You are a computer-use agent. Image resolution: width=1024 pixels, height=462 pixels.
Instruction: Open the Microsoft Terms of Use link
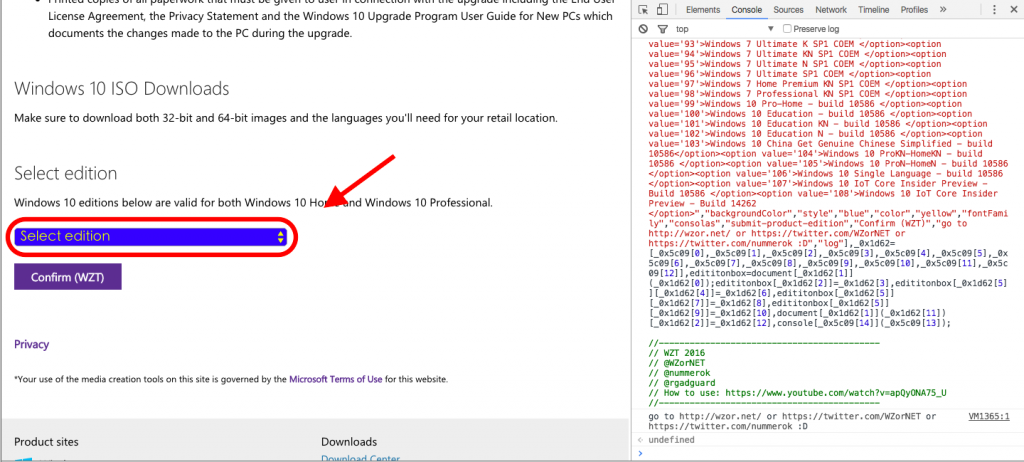tap(336, 378)
